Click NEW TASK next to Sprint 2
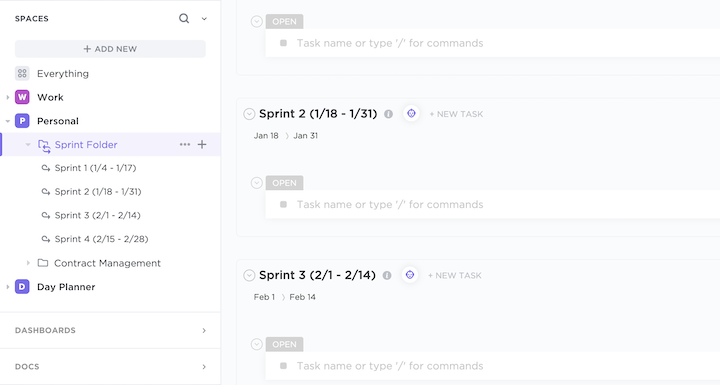 coord(456,114)
